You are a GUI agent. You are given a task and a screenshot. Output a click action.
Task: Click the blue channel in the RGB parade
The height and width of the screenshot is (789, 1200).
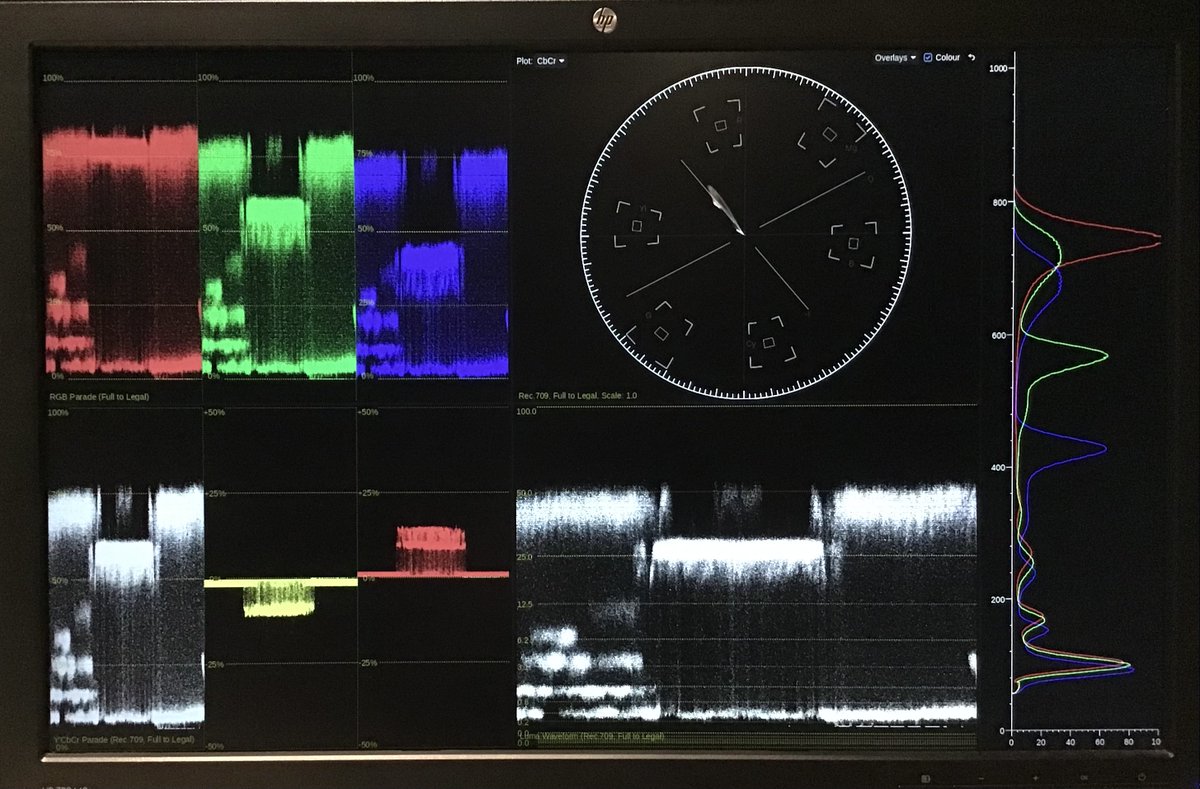click(432, 262)
